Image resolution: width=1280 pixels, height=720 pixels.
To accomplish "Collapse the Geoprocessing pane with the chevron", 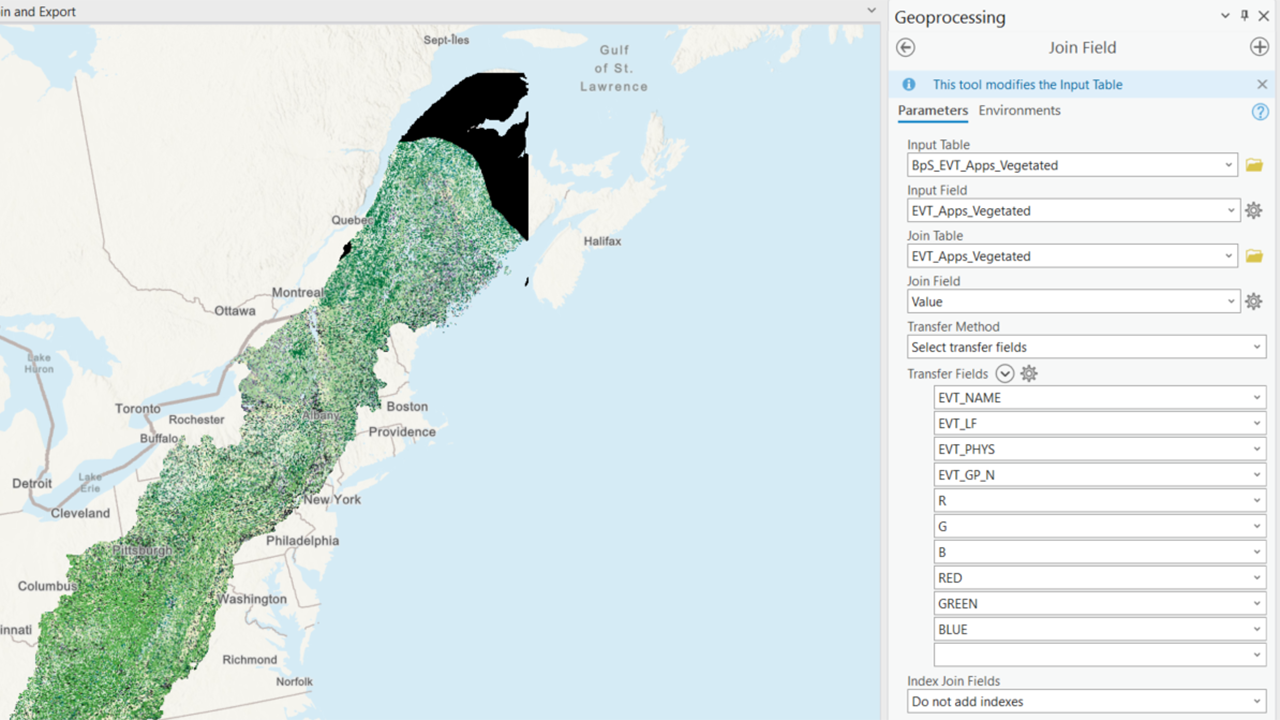I will pos(1224,16).
